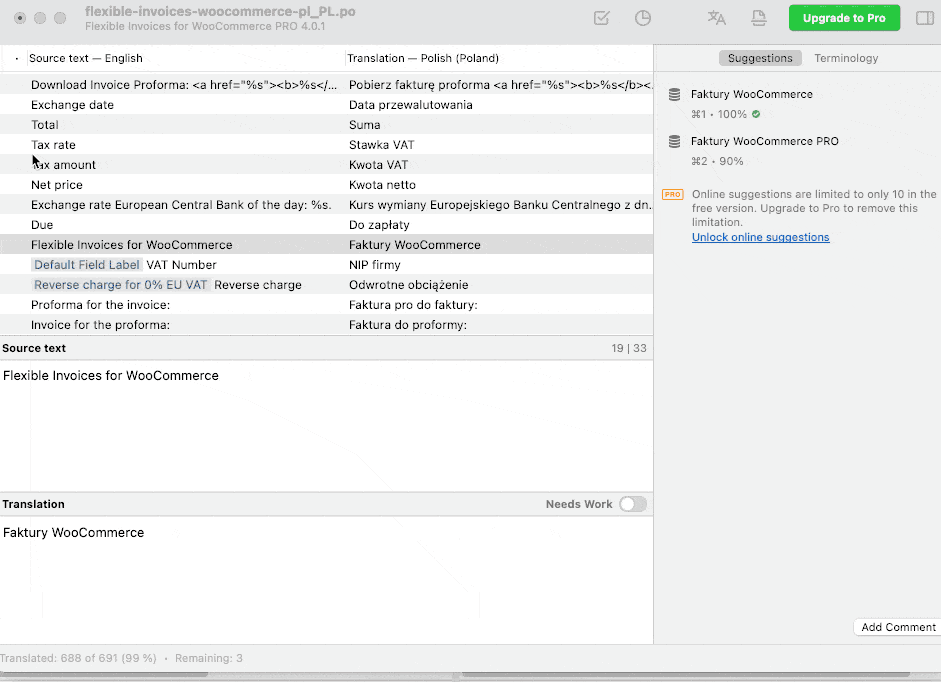Click the Update from code clock icon
The height and width of the screenshot is (682, 941).
643,18
